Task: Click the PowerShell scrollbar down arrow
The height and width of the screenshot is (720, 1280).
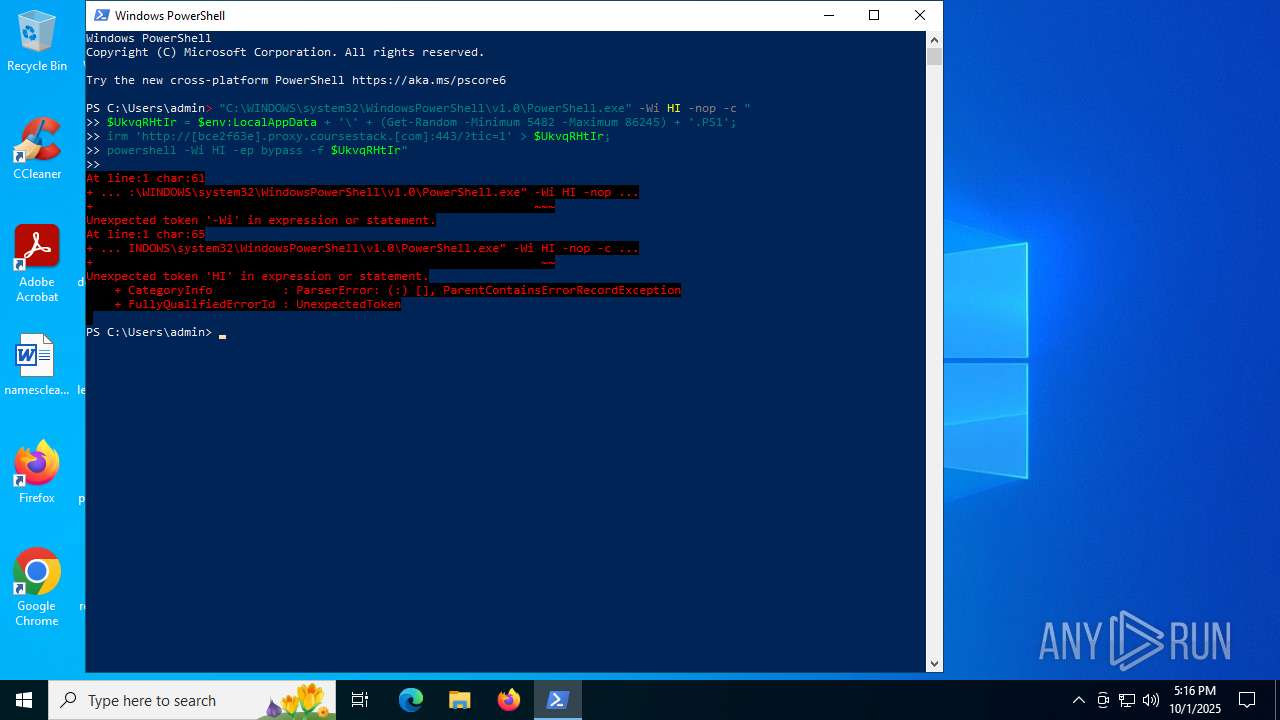Action: coord(934,663)
